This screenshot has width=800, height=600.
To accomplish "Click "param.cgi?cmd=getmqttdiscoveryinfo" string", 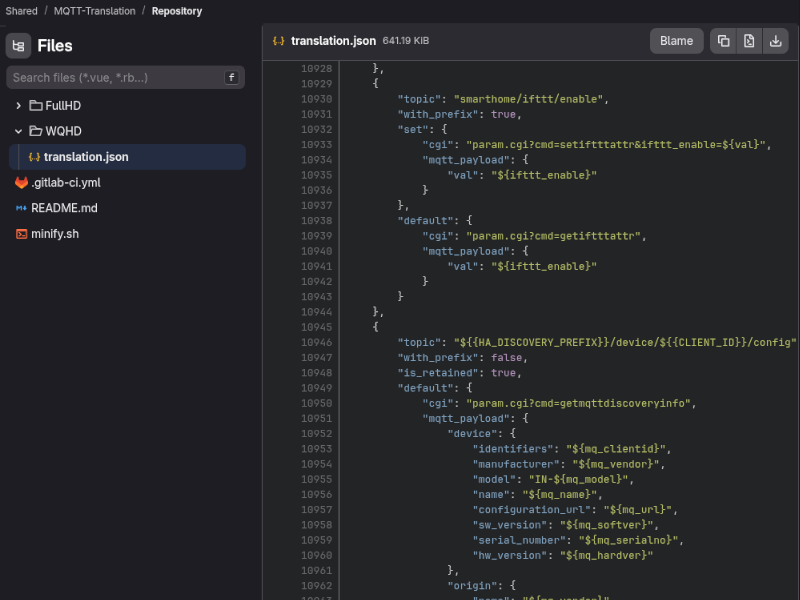I will pos(578,404).
